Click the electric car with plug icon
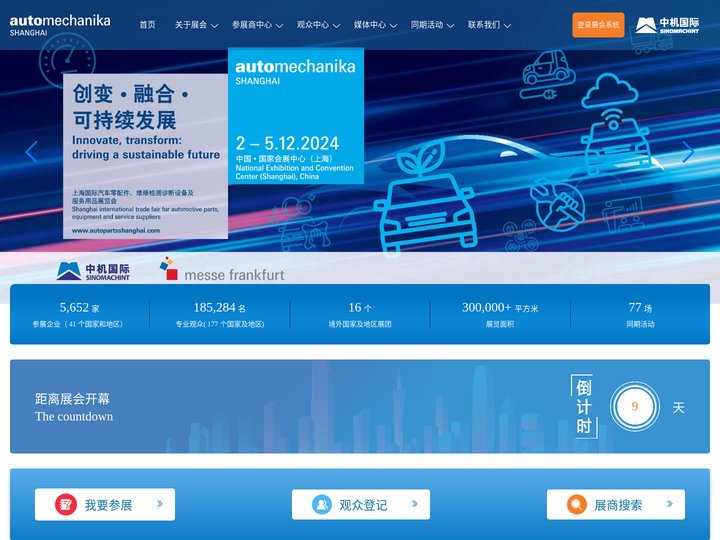The image size is (720, 540). pyautogui.click(x=548, y=74)
